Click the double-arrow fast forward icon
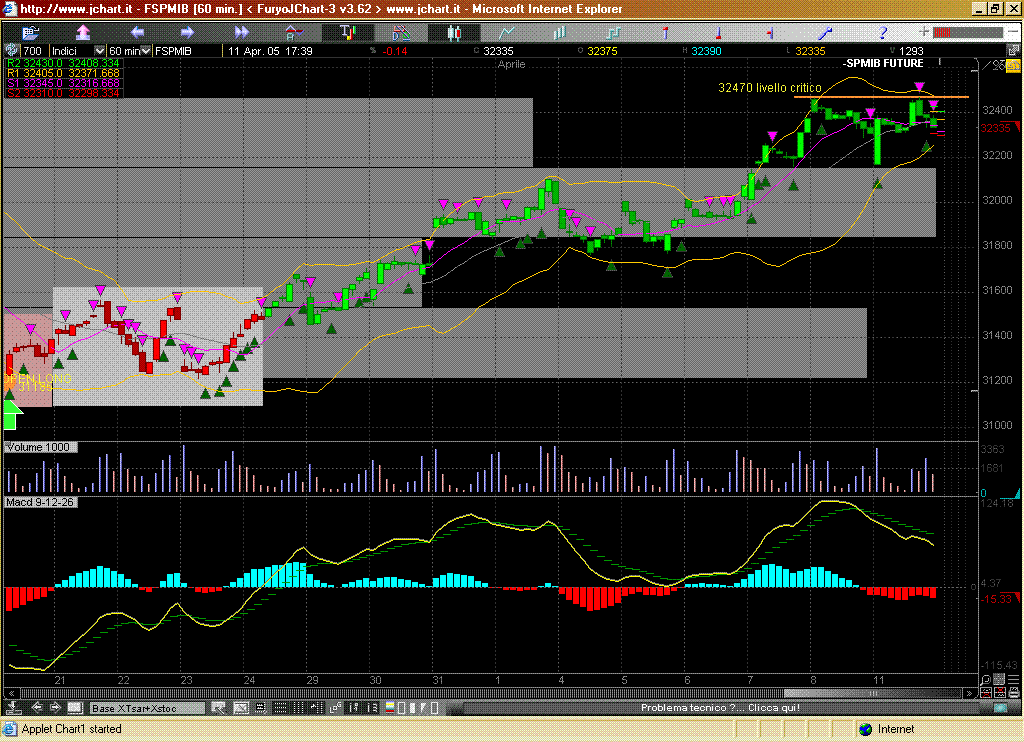This screenshot has height=742, width=1024. 241,32
